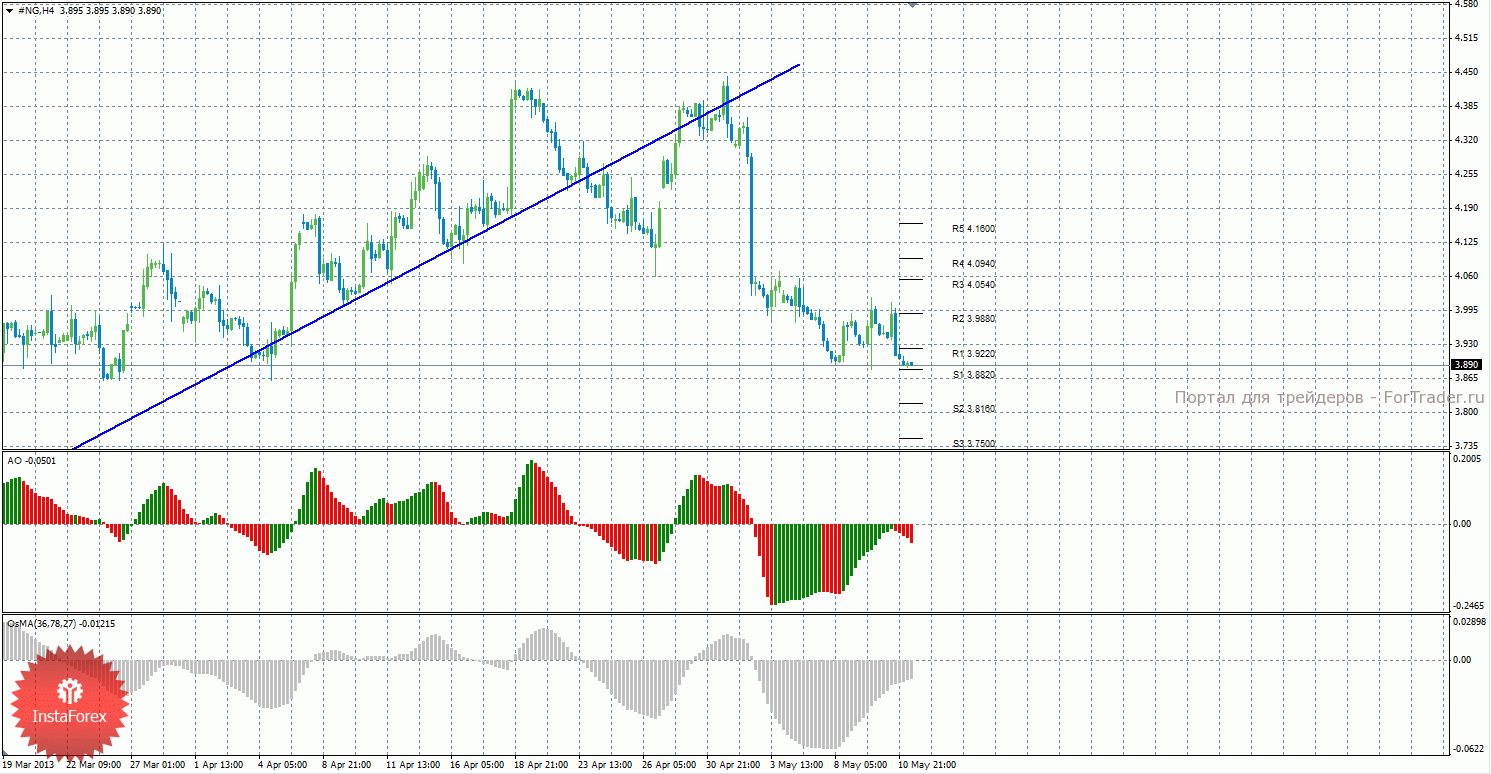Click the 30 Apr 21:00 time label
The height and width of the screenshot is (774, 1491).
click(x=733, y=766)
